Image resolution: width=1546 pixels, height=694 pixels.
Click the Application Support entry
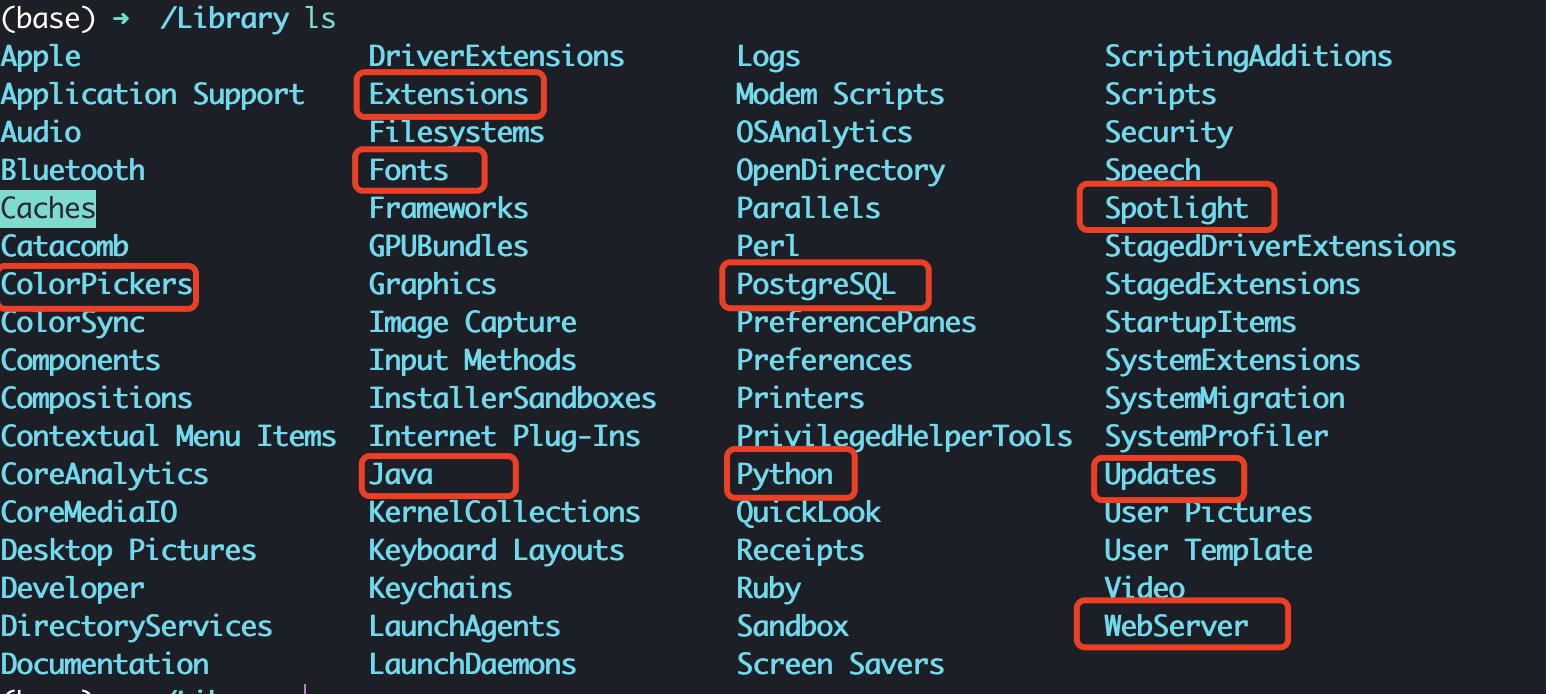tap(152, 95)
